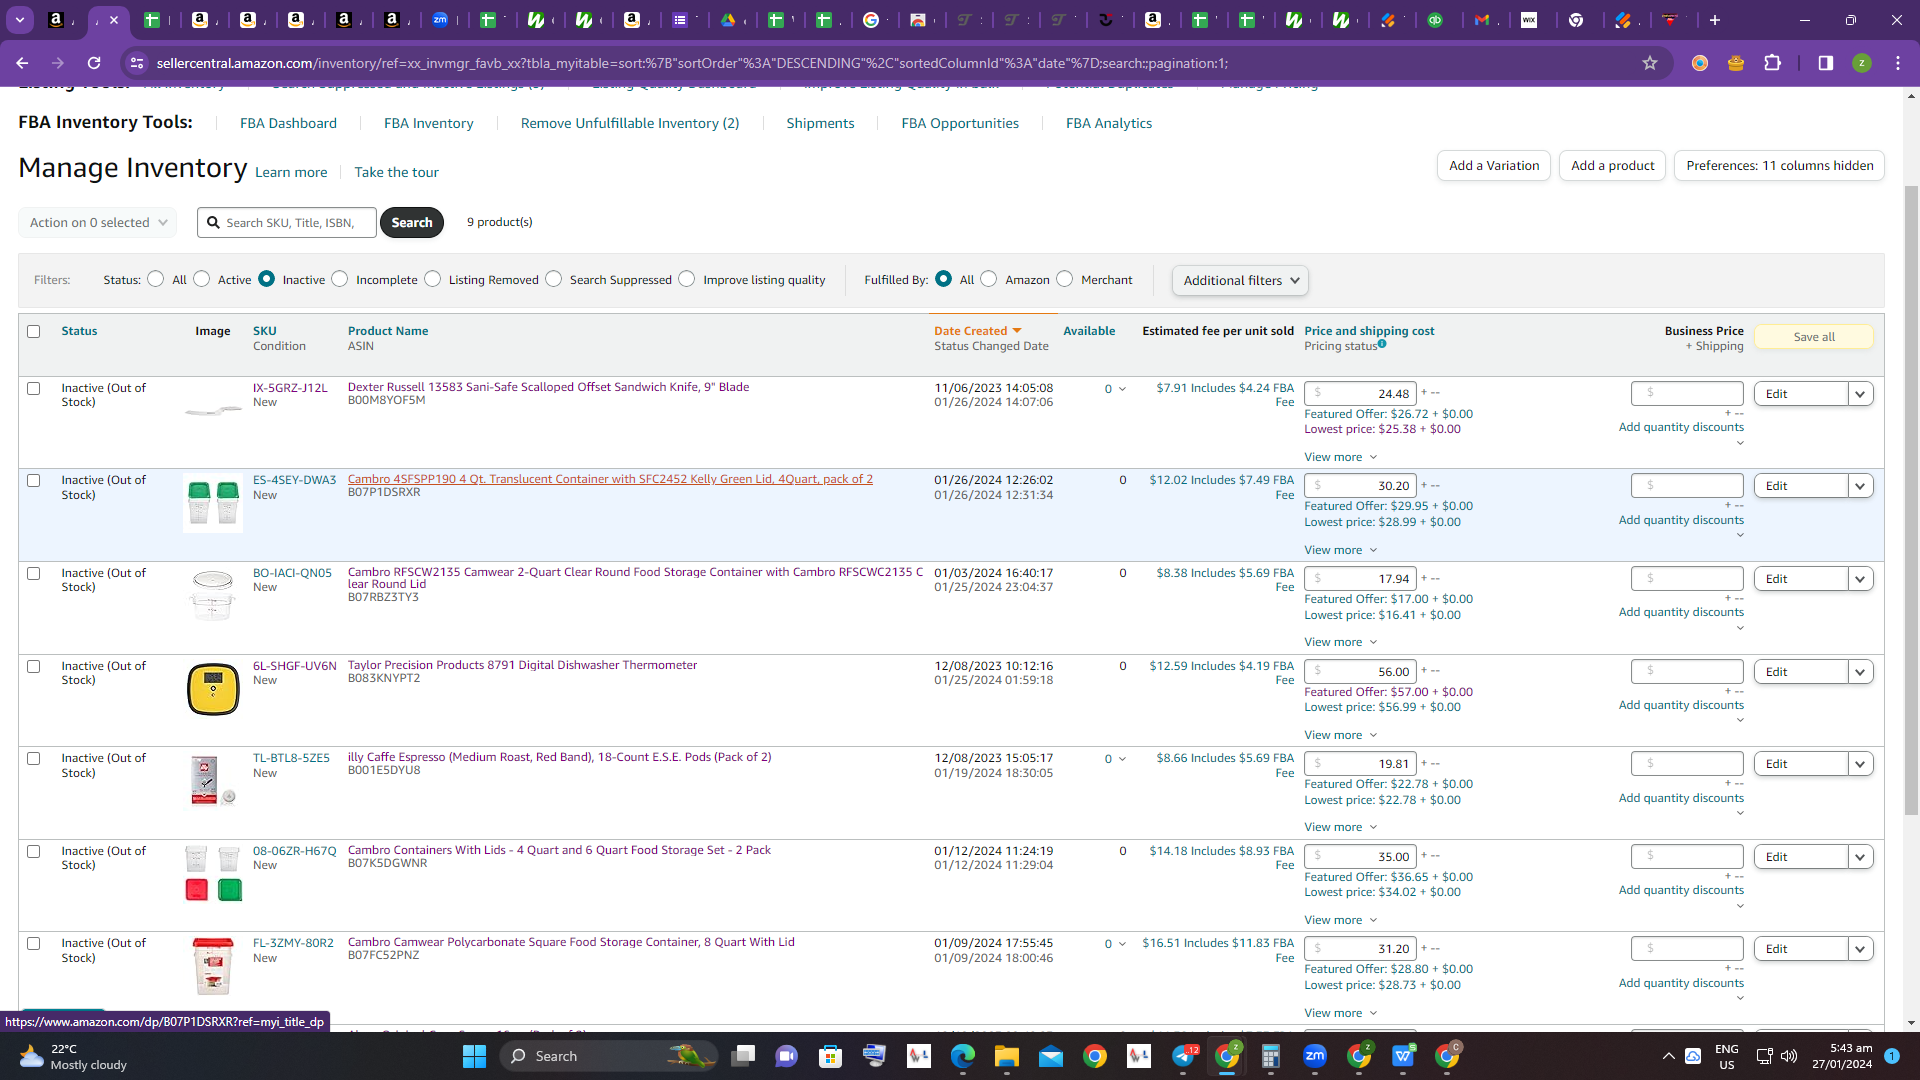View site information icon in address bar
The width and height of the screenshot is (1920, 1080).
click(x=137, y=63)
